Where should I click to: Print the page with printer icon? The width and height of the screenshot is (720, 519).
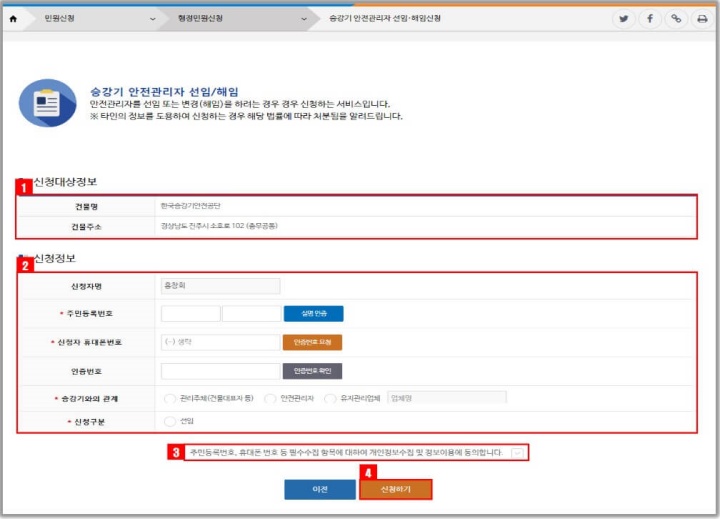point(702,19)
